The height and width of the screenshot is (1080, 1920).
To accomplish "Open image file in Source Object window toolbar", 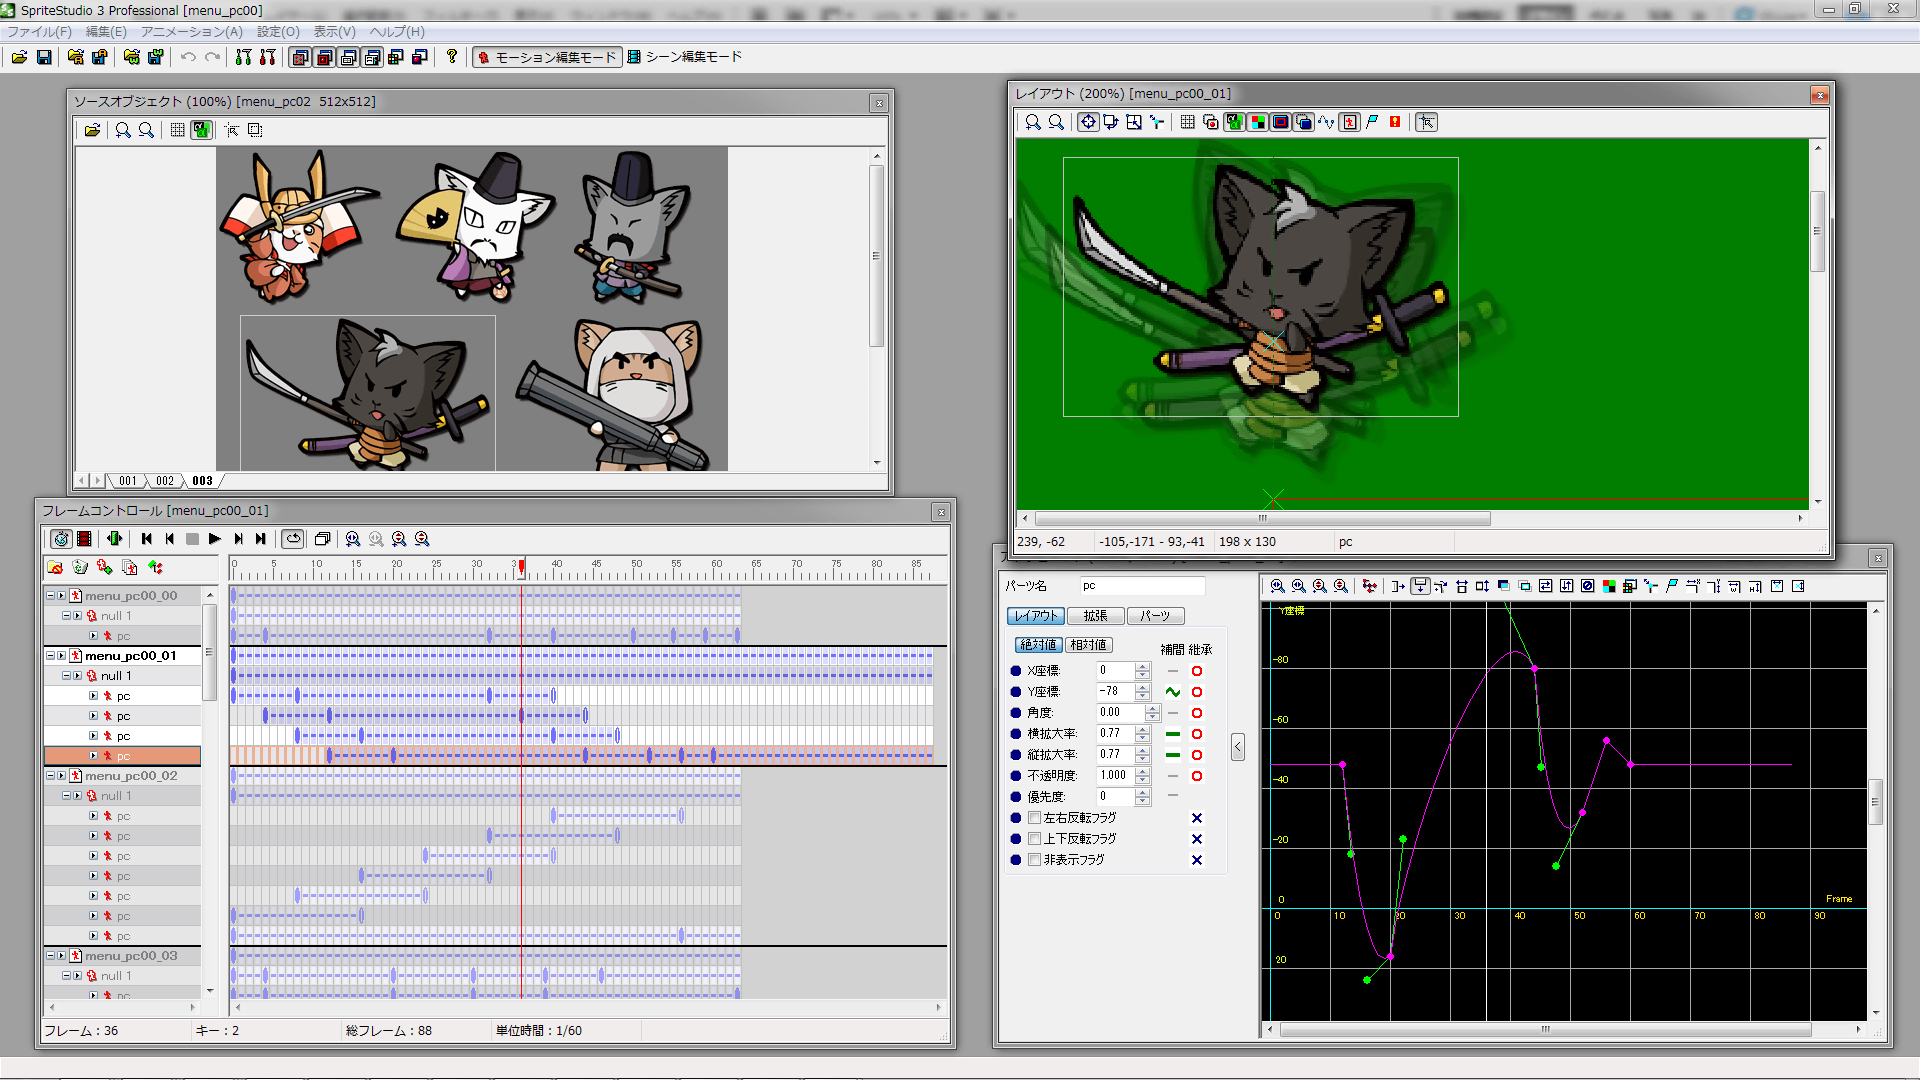I will tap(92, 130).
